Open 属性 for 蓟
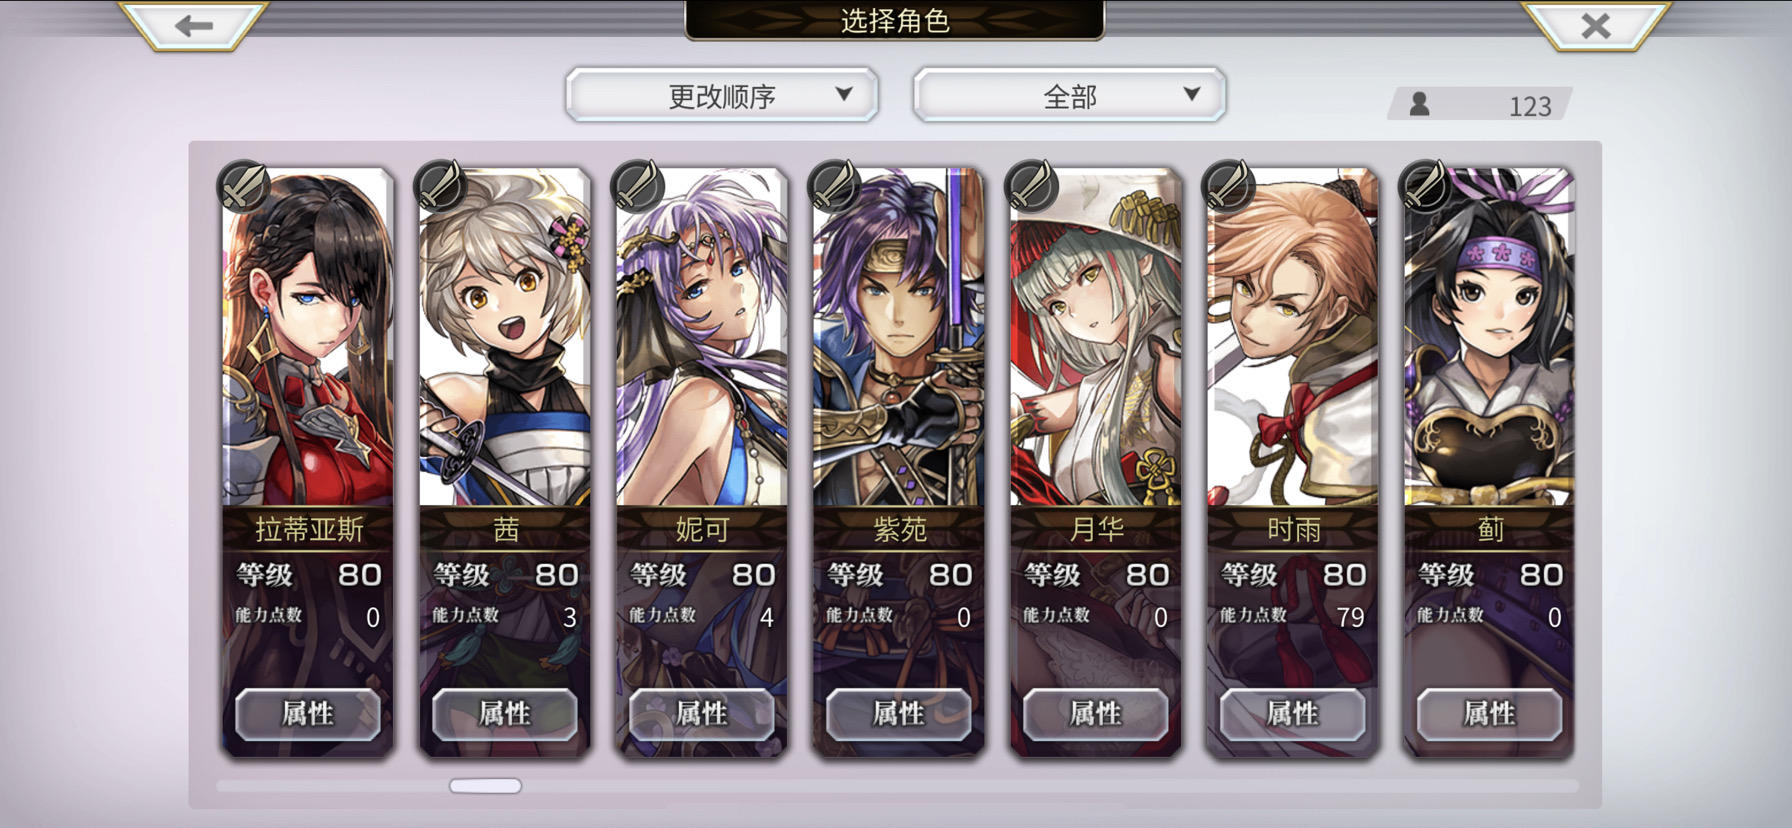The width and height of the screenshot is (1792, 828). pyautogui.click(x=1489, y=714)
